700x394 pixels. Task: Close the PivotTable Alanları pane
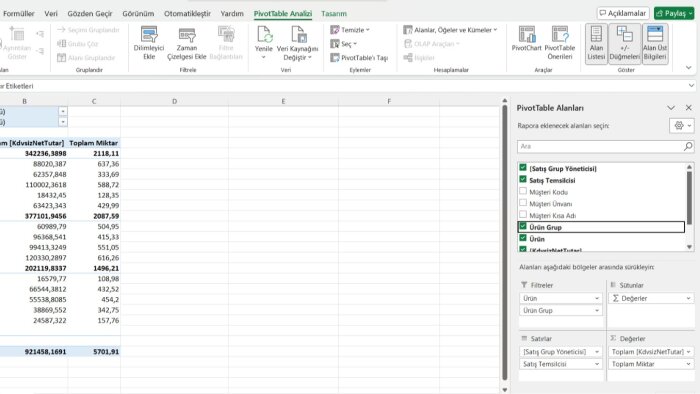click(688, 108)
